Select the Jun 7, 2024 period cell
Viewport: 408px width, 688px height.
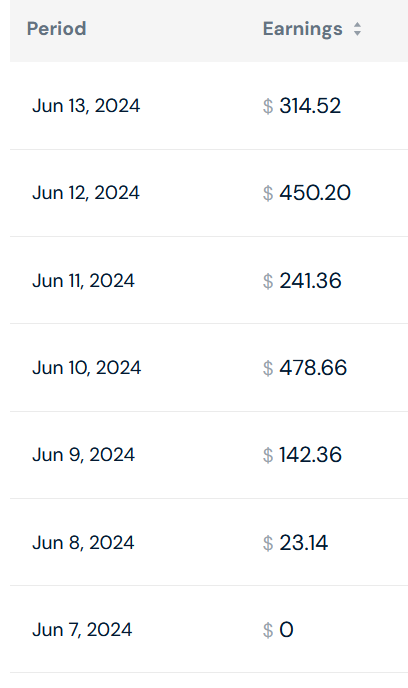82,630
